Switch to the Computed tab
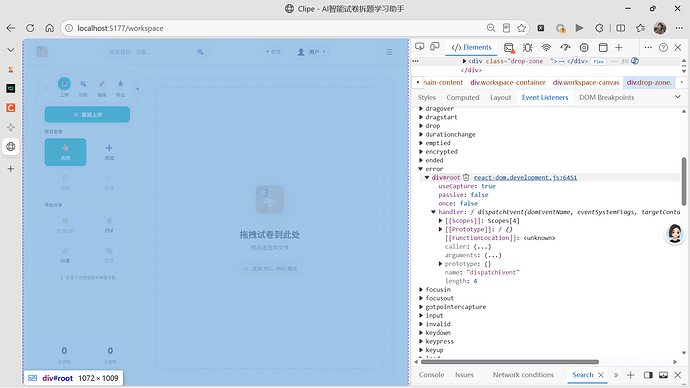Image resolution: width=690 pixels, height=388 pixels. tap(462, 97)
